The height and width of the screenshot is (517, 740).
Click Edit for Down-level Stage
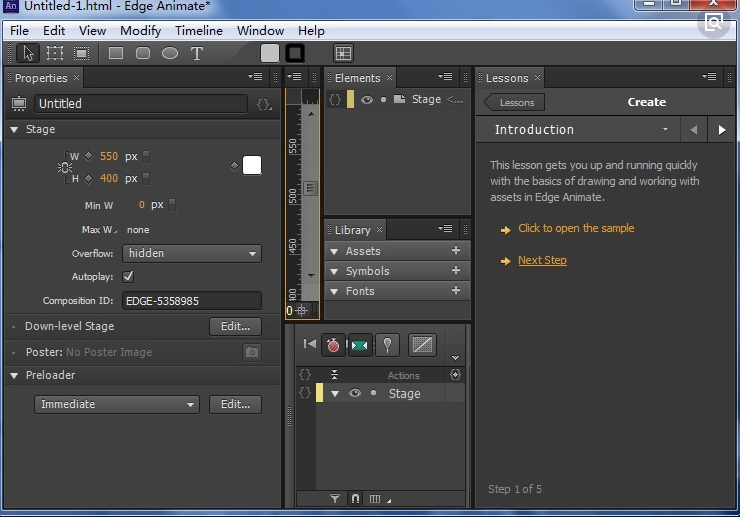click(x=235, y=326)
